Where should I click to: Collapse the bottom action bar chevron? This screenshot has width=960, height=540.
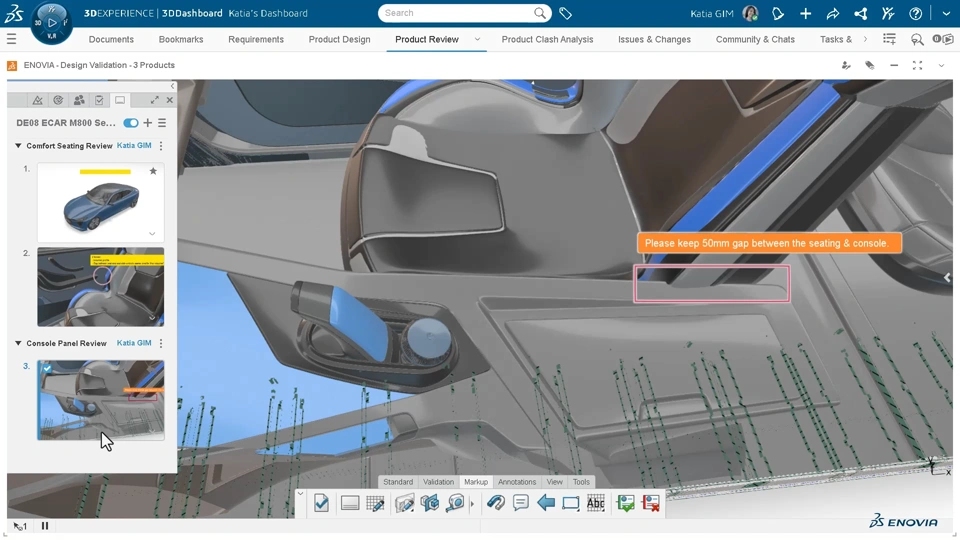(x=300, y=493)
